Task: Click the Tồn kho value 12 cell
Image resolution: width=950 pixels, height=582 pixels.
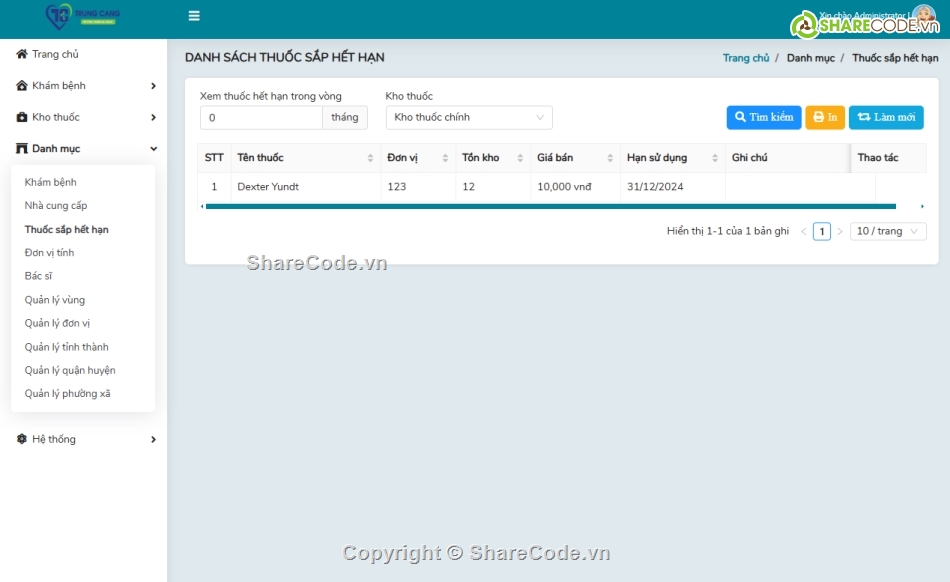Action: pyautogui.click(x=493, y=187)
